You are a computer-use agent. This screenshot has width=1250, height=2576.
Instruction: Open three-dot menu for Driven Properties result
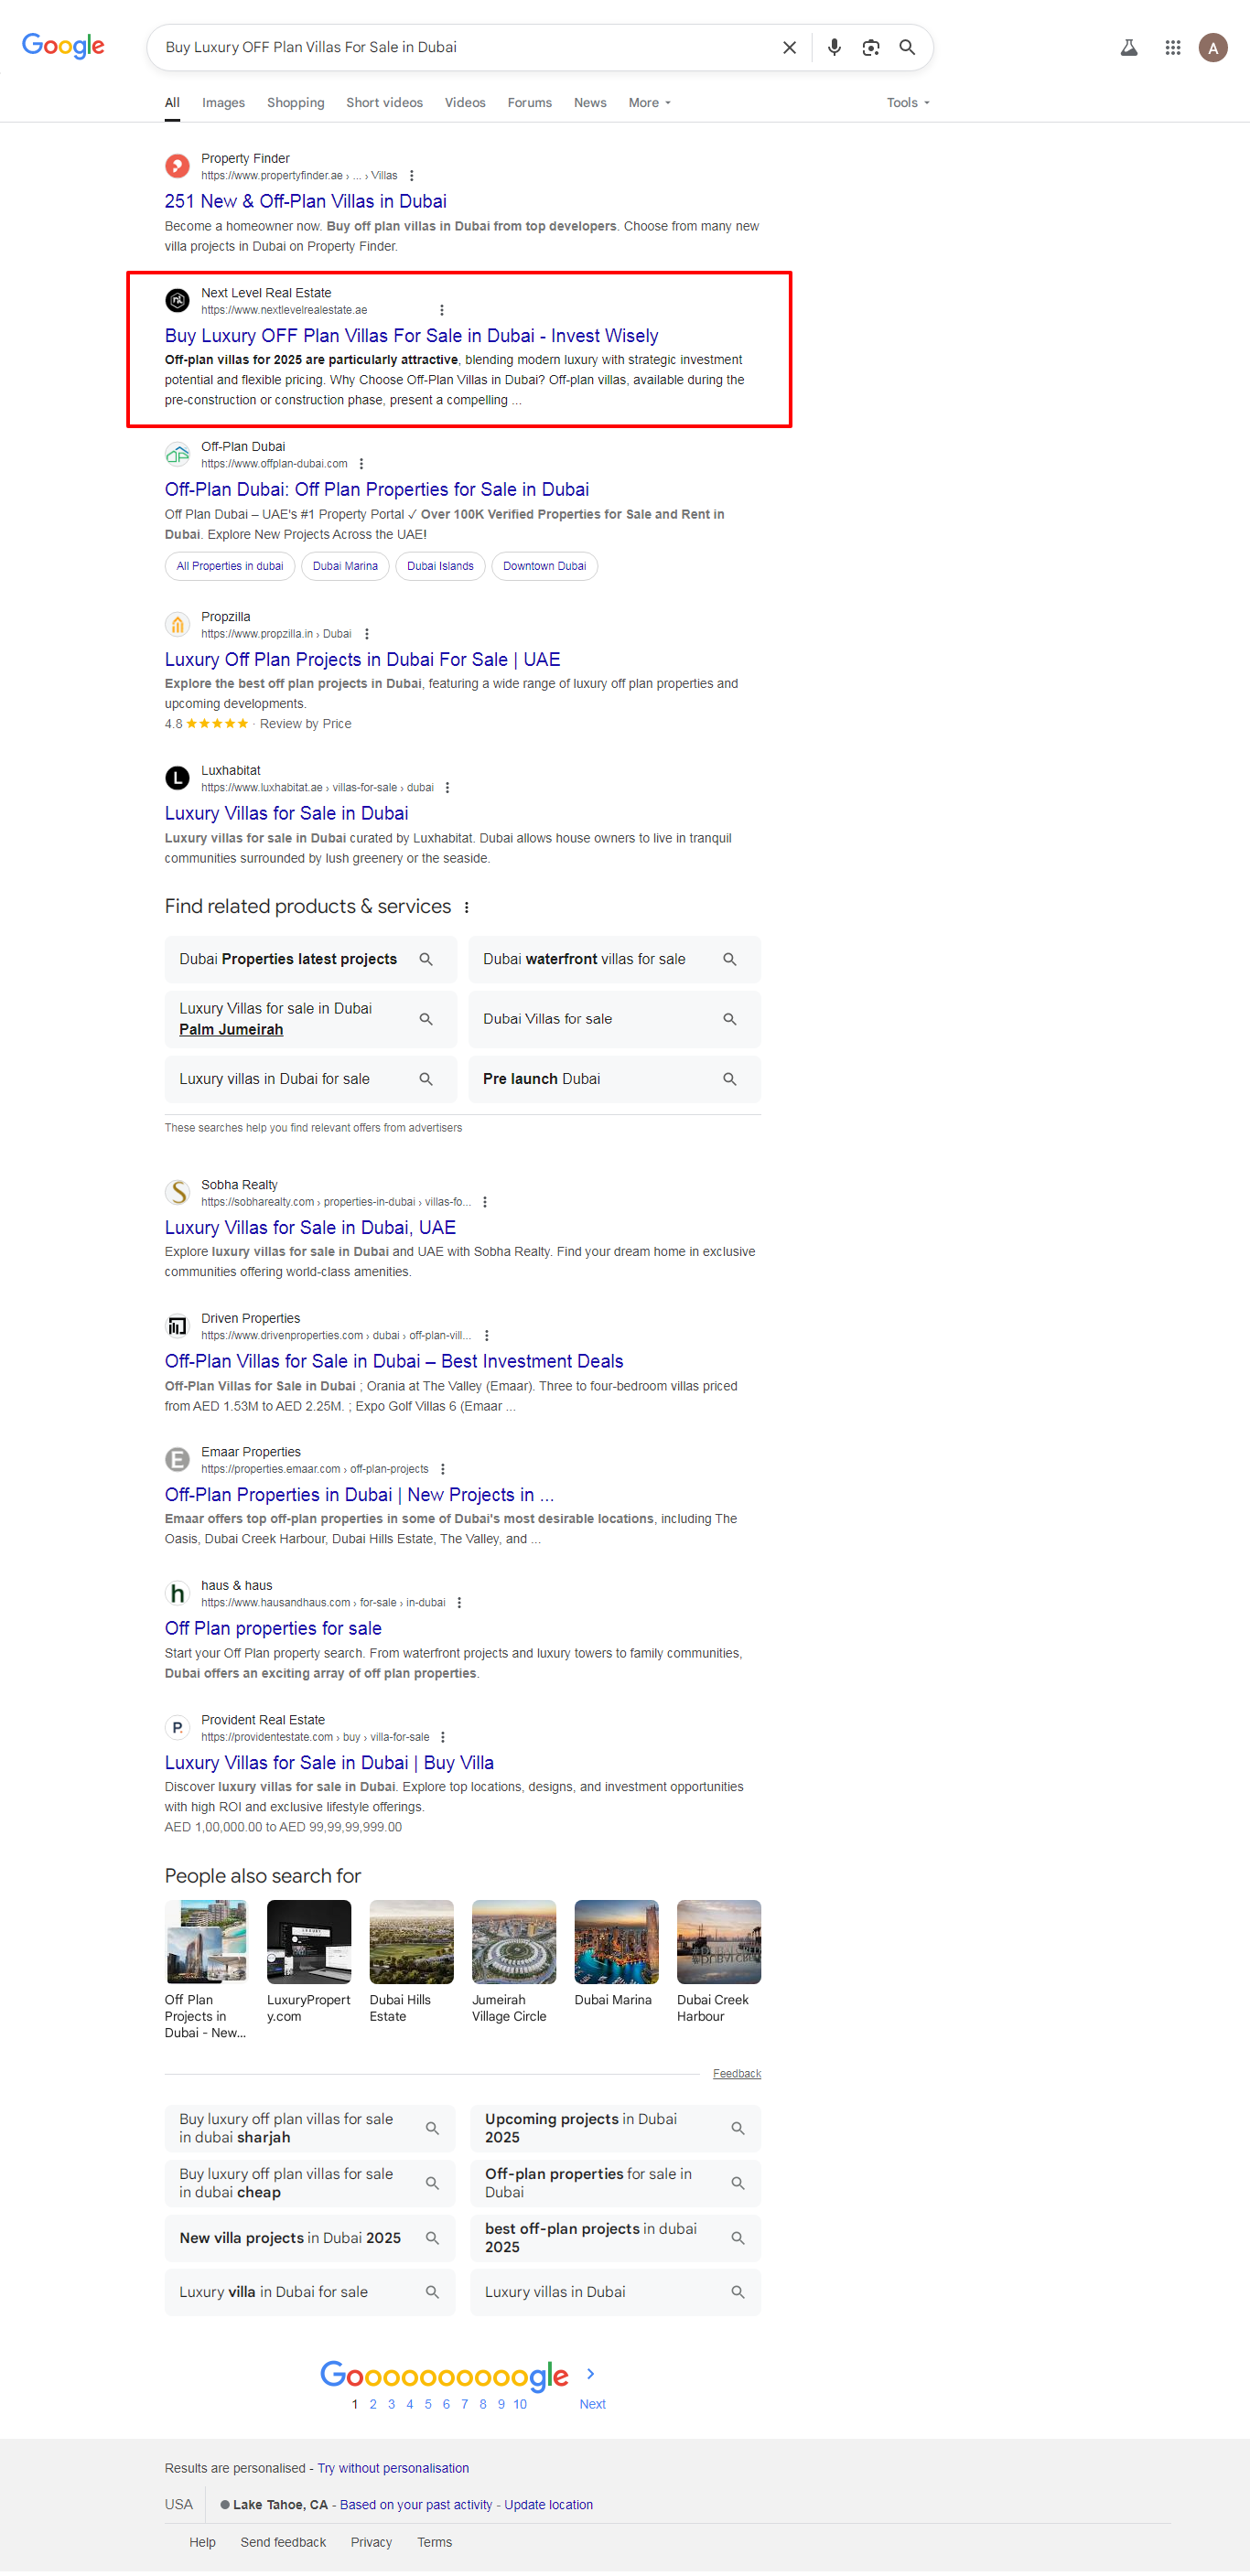(487, 1336)
